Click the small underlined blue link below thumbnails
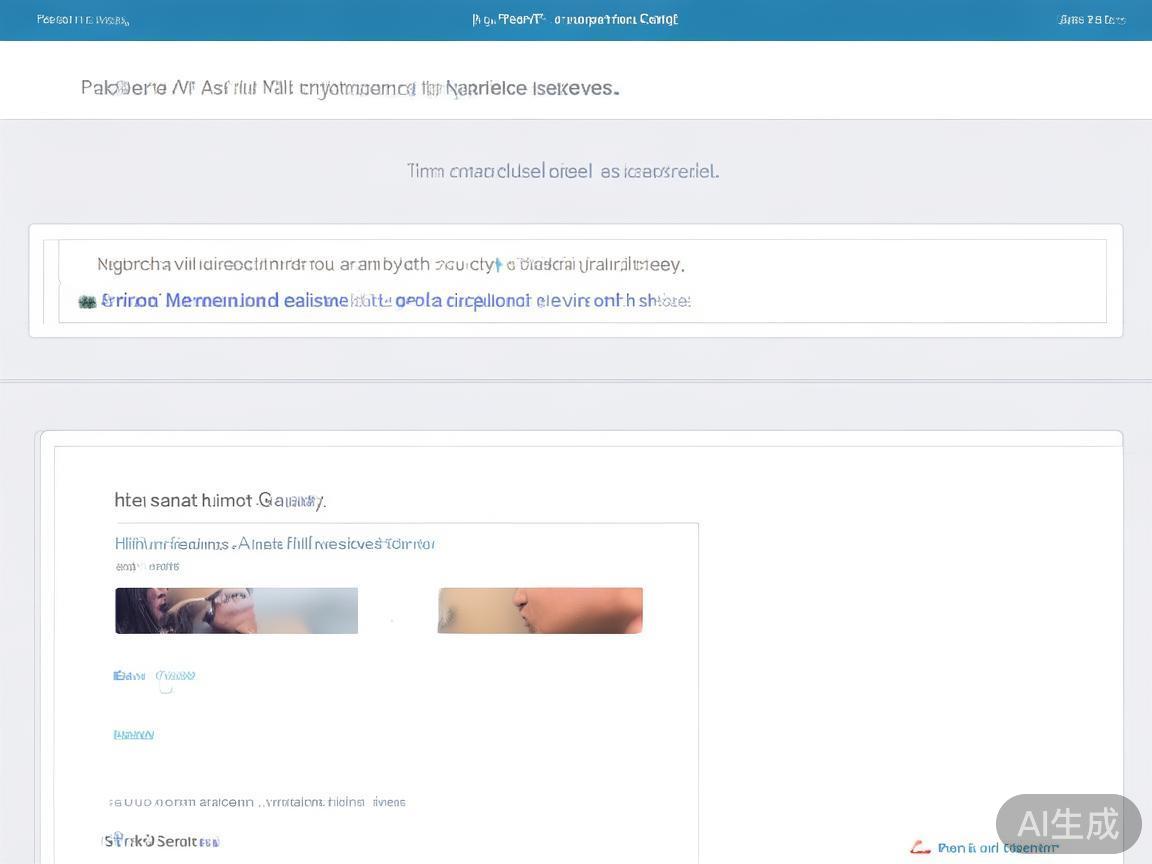The width and height of the screenshot is (1152, 864). click(x=134, y=735)
